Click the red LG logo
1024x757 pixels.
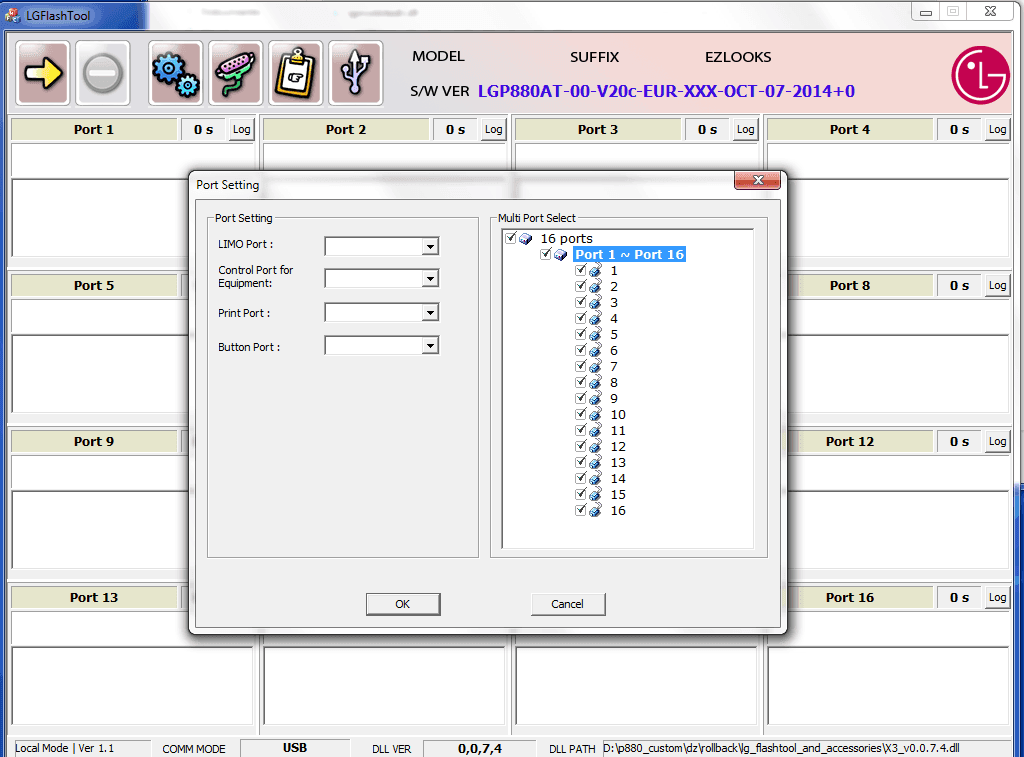[980, 74]
